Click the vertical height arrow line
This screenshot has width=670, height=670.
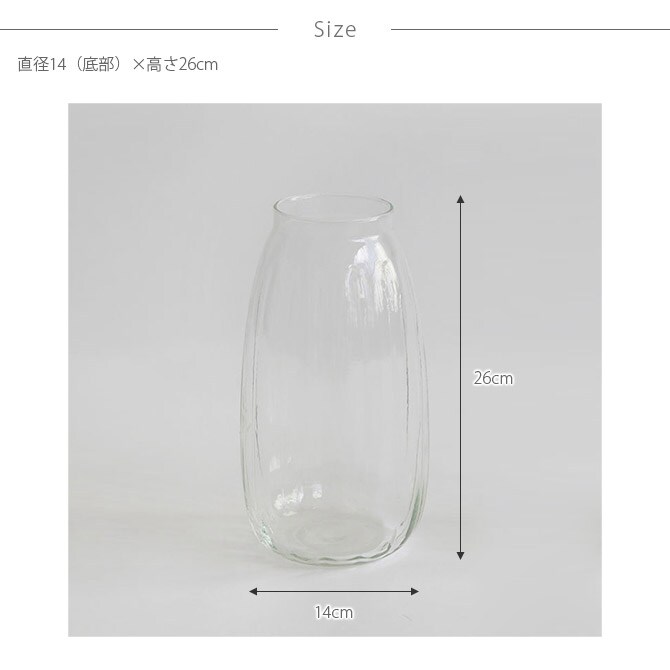460,377
